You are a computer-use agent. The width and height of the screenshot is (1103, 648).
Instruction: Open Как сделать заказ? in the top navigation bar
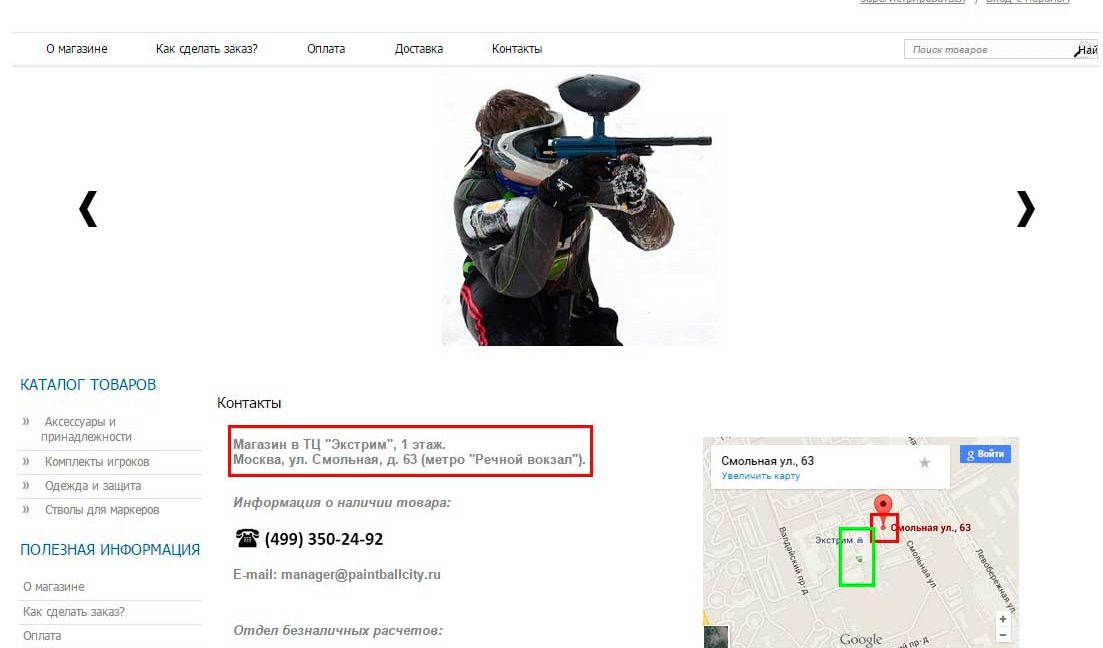point(207,49)
